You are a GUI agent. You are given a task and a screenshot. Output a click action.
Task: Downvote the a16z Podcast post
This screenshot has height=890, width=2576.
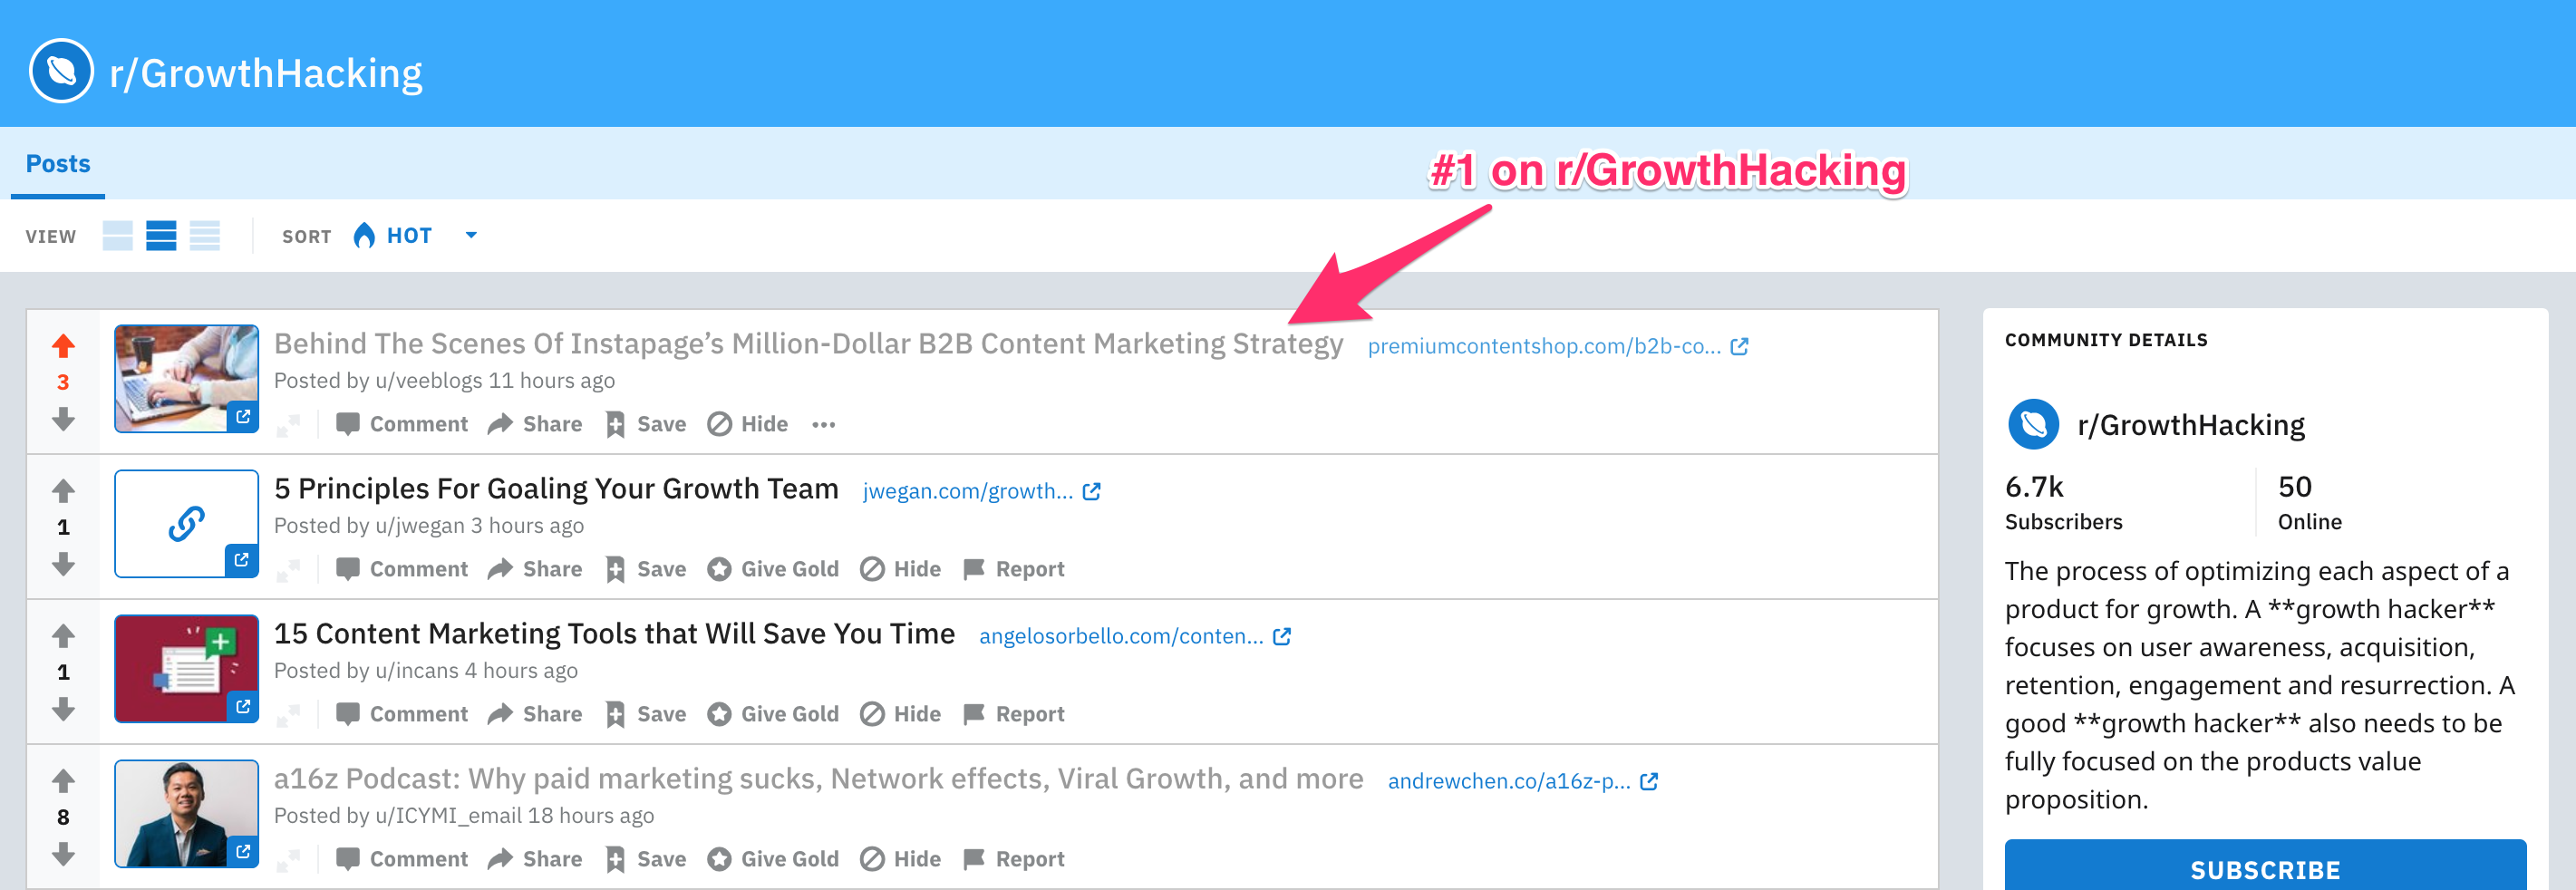(x=63, y=854)
